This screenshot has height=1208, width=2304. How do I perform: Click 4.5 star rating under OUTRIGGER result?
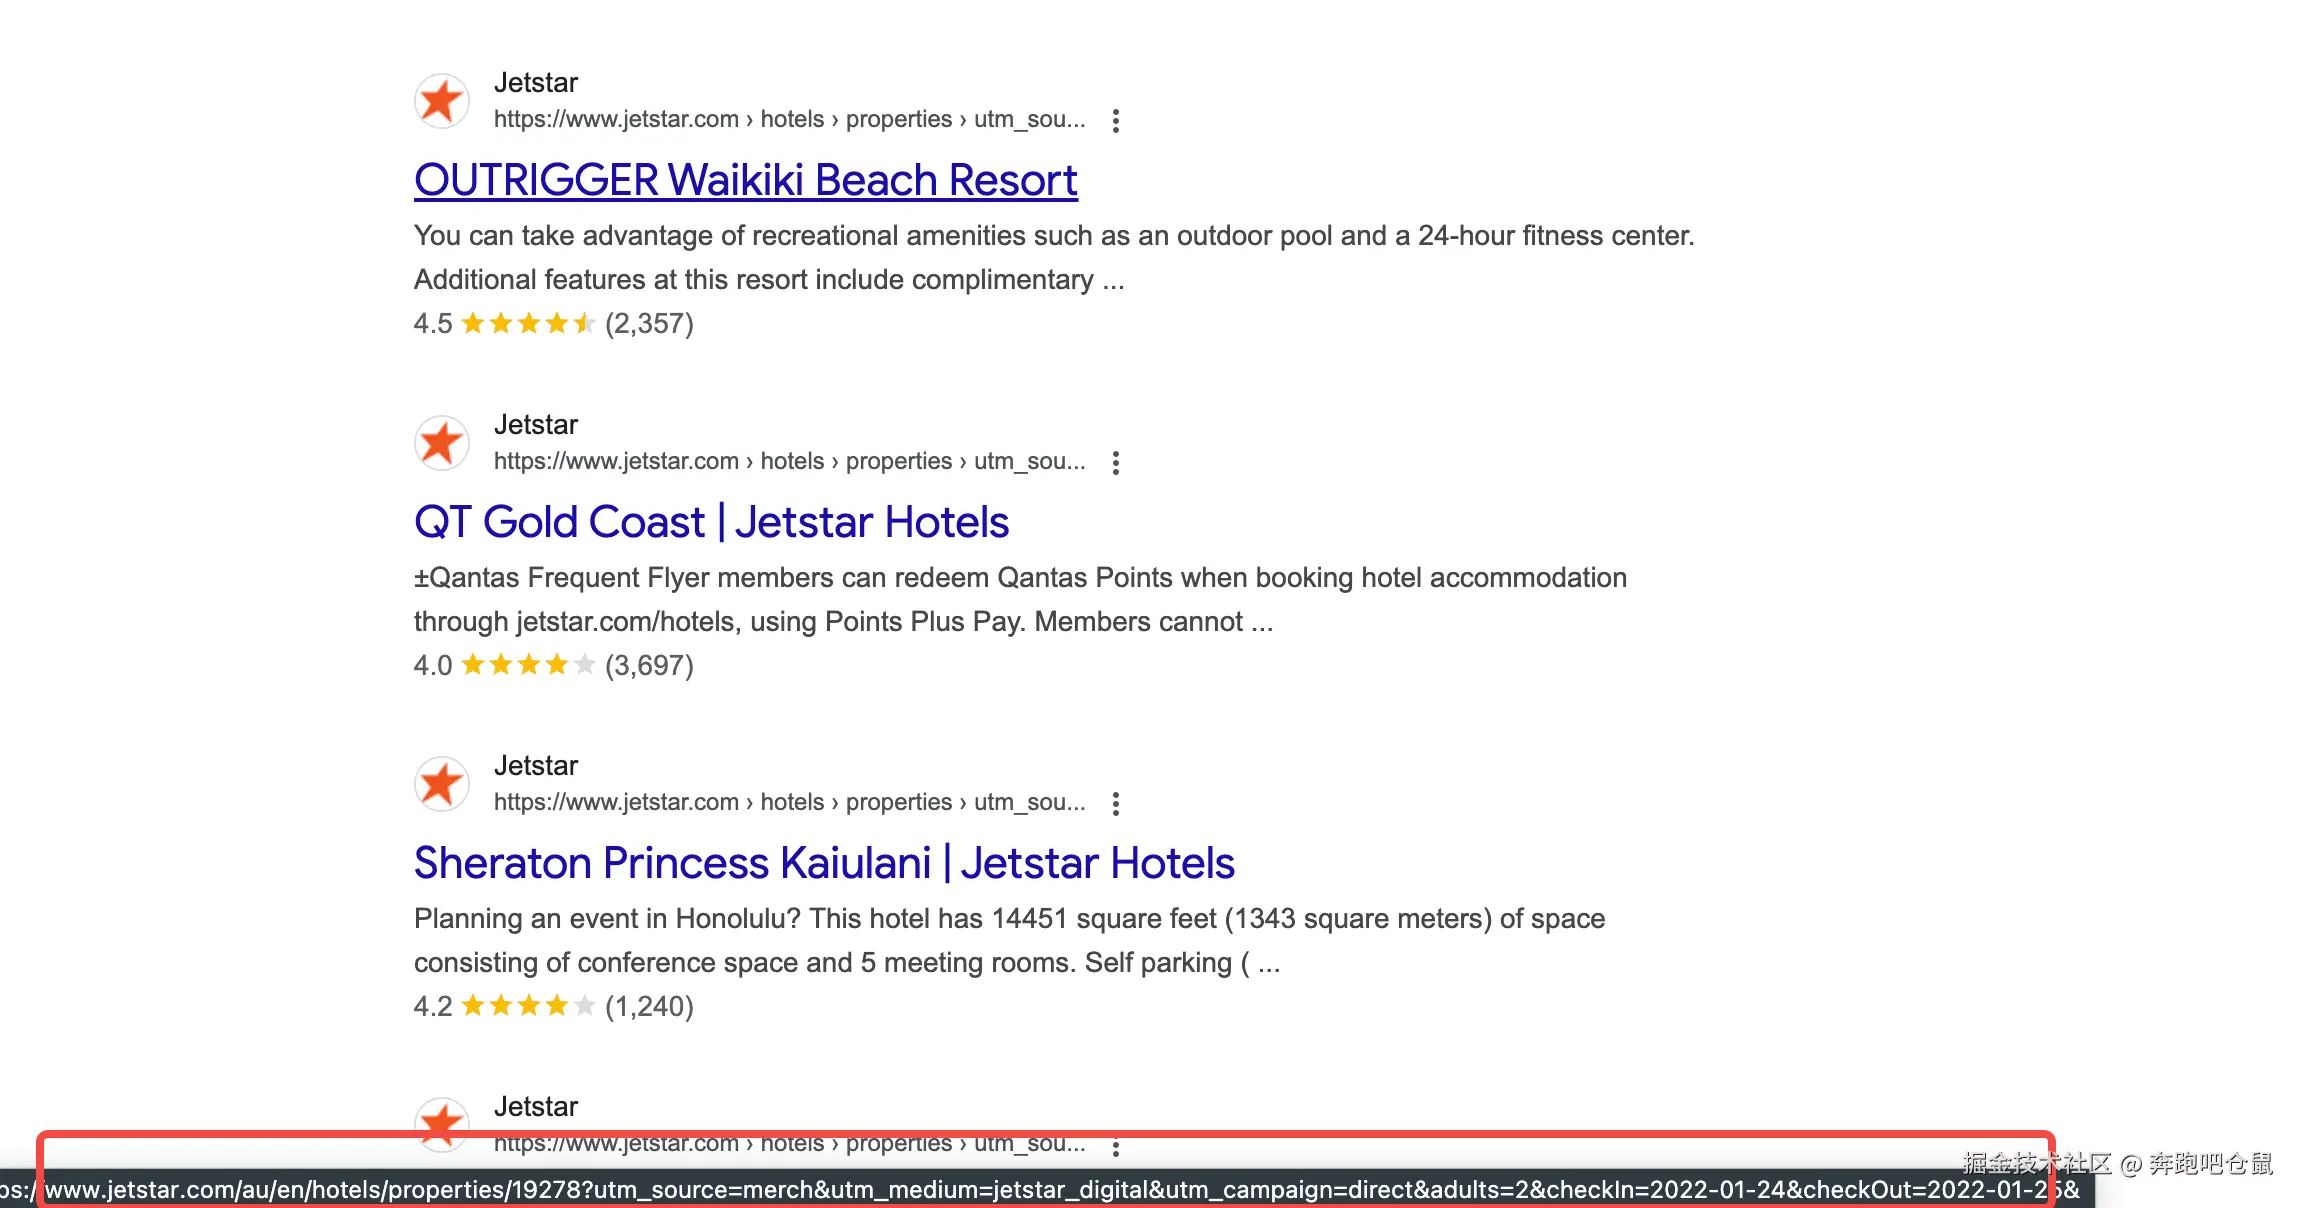(x=528, y=324)
